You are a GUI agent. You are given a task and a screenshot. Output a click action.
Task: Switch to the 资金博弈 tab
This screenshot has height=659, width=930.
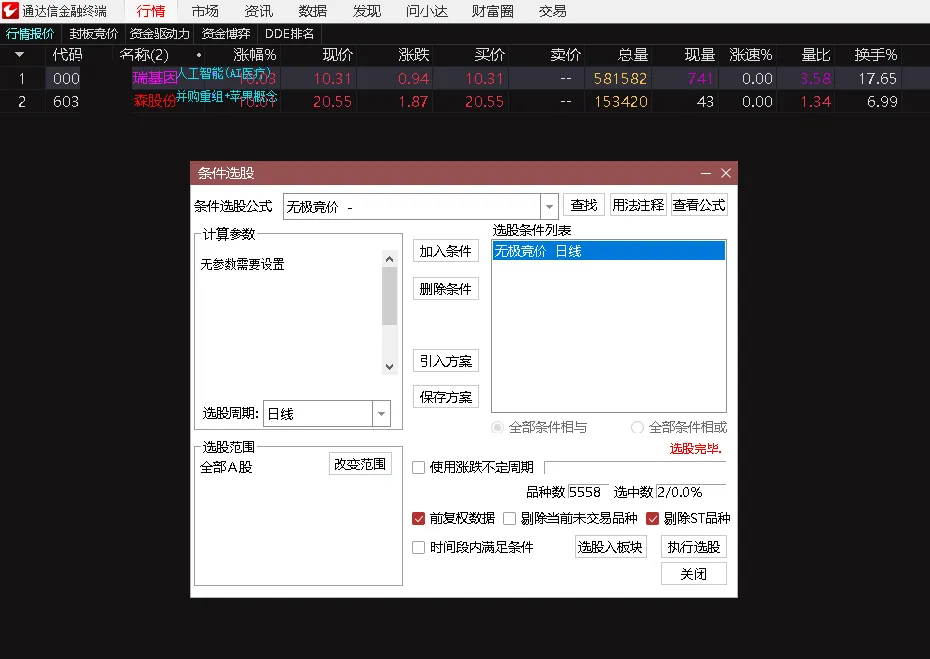pos(225,34)
